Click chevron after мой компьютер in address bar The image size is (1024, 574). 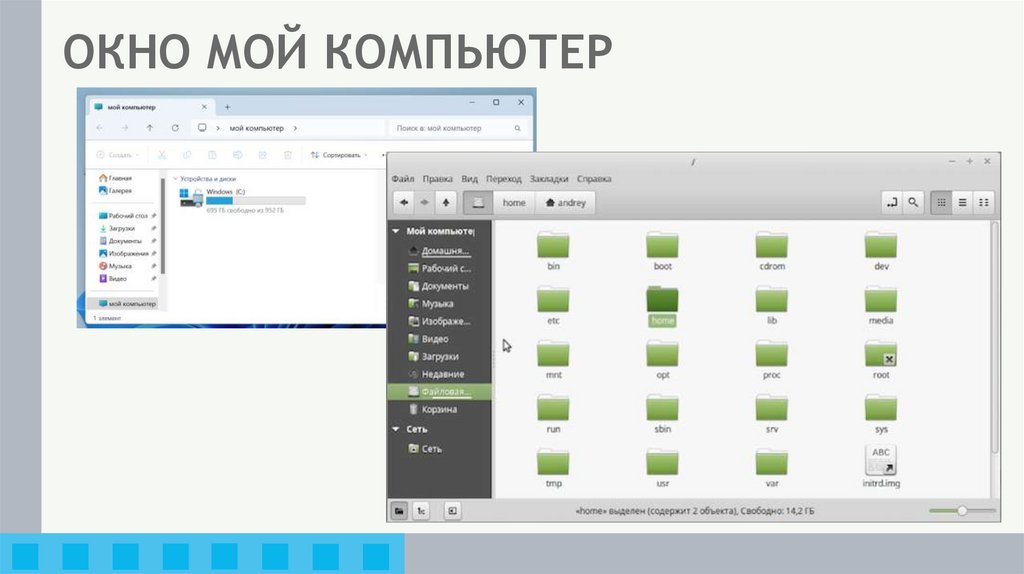pyautogui.click(x=295, y=128)
